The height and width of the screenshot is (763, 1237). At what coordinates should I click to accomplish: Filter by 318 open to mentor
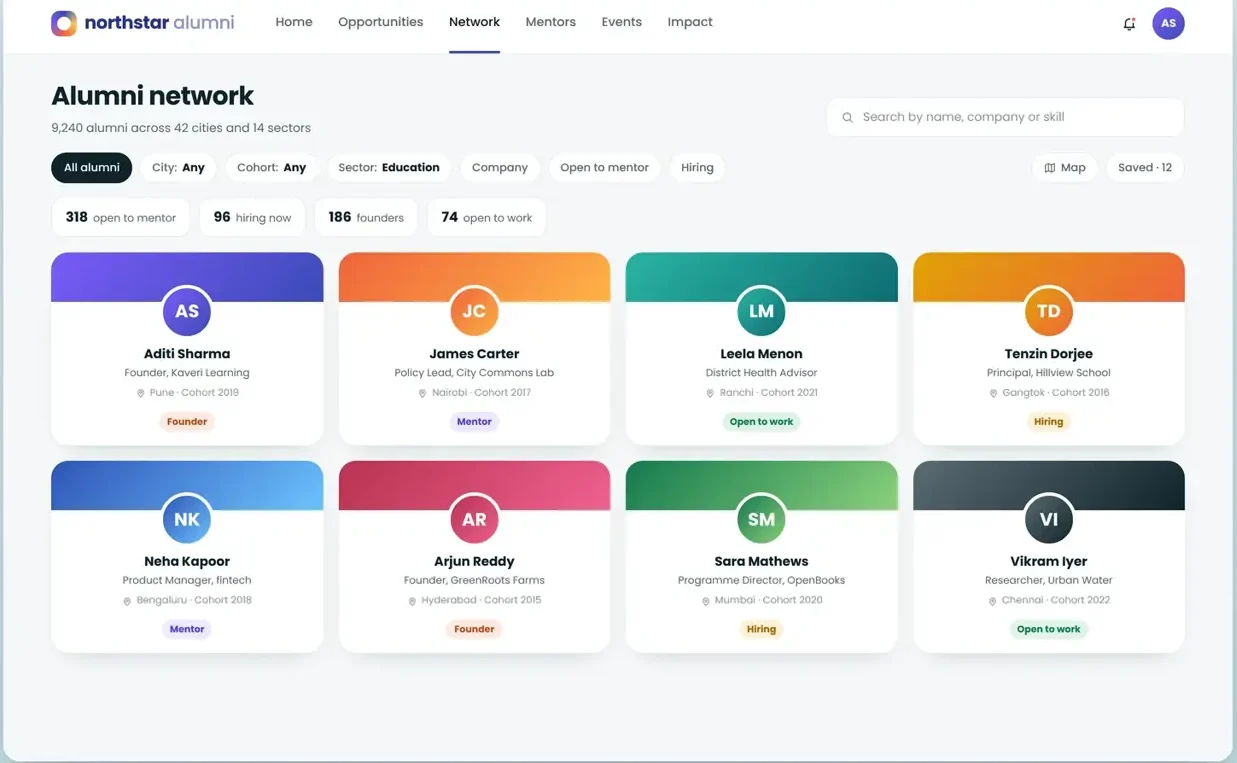click(120, 217)
